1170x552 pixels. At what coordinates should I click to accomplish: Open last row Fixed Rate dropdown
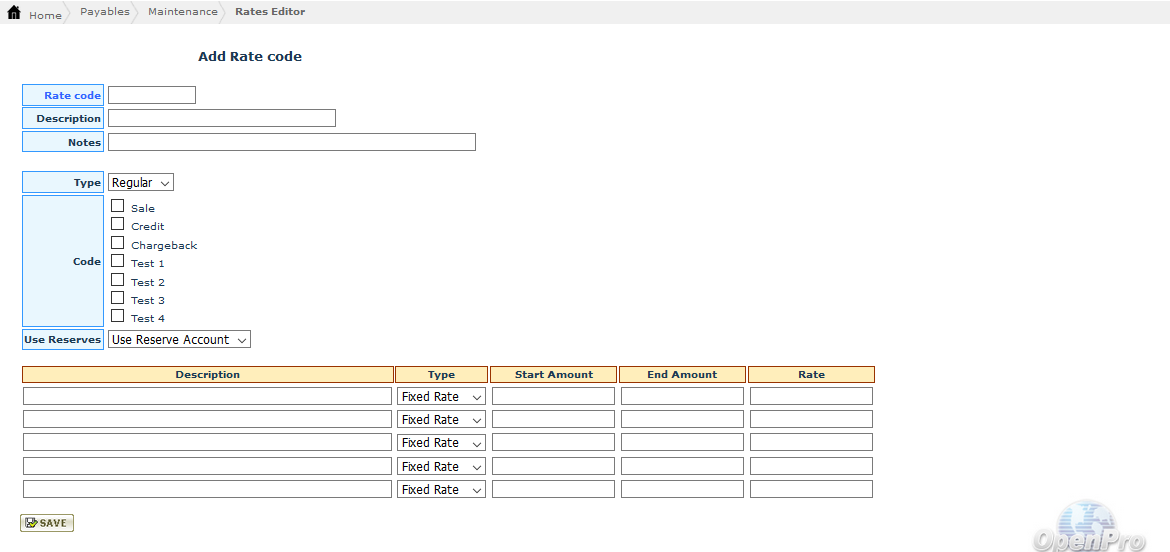coord(442,490)
